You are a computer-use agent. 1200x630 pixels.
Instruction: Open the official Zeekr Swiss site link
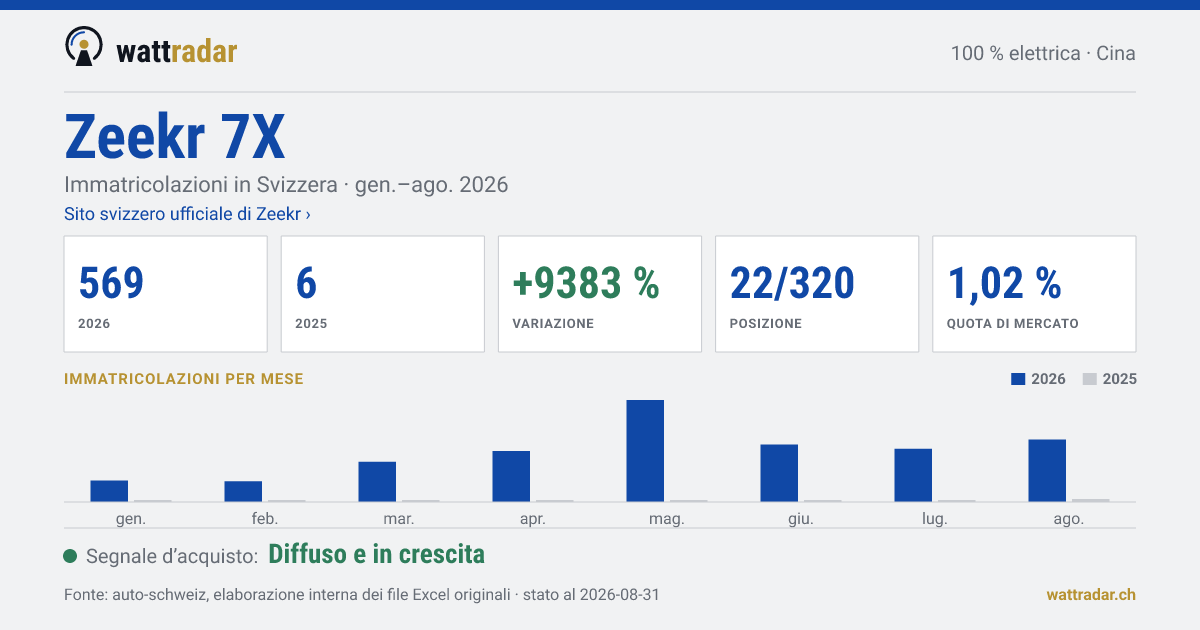187,214
